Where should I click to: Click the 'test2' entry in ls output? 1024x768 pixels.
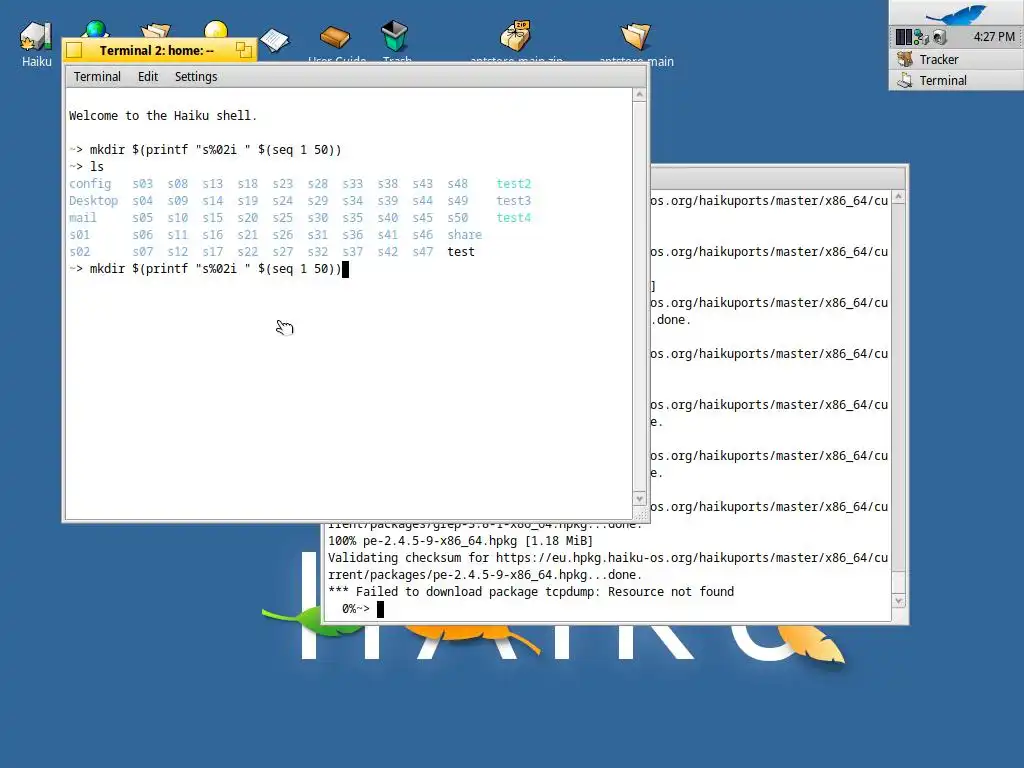click(514, 184)
